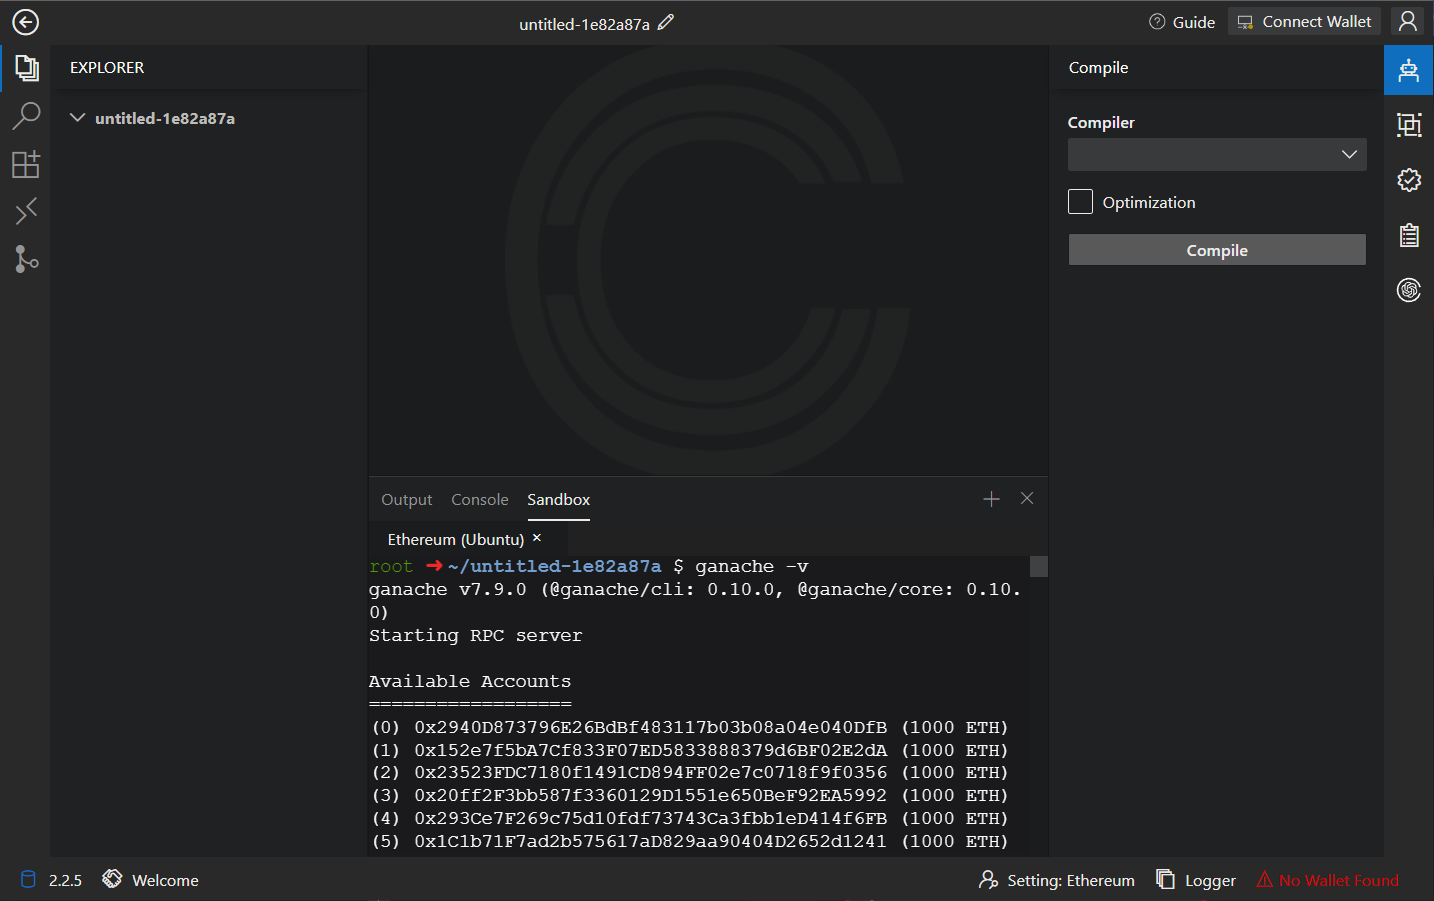Collapse the untitled-1e82a87a project tree
The width and height of the screenshot is (1434, 901).
click(x=77, y=118)
